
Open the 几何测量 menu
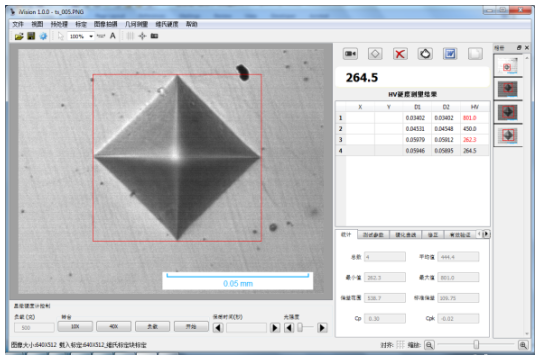pos(136,24)
